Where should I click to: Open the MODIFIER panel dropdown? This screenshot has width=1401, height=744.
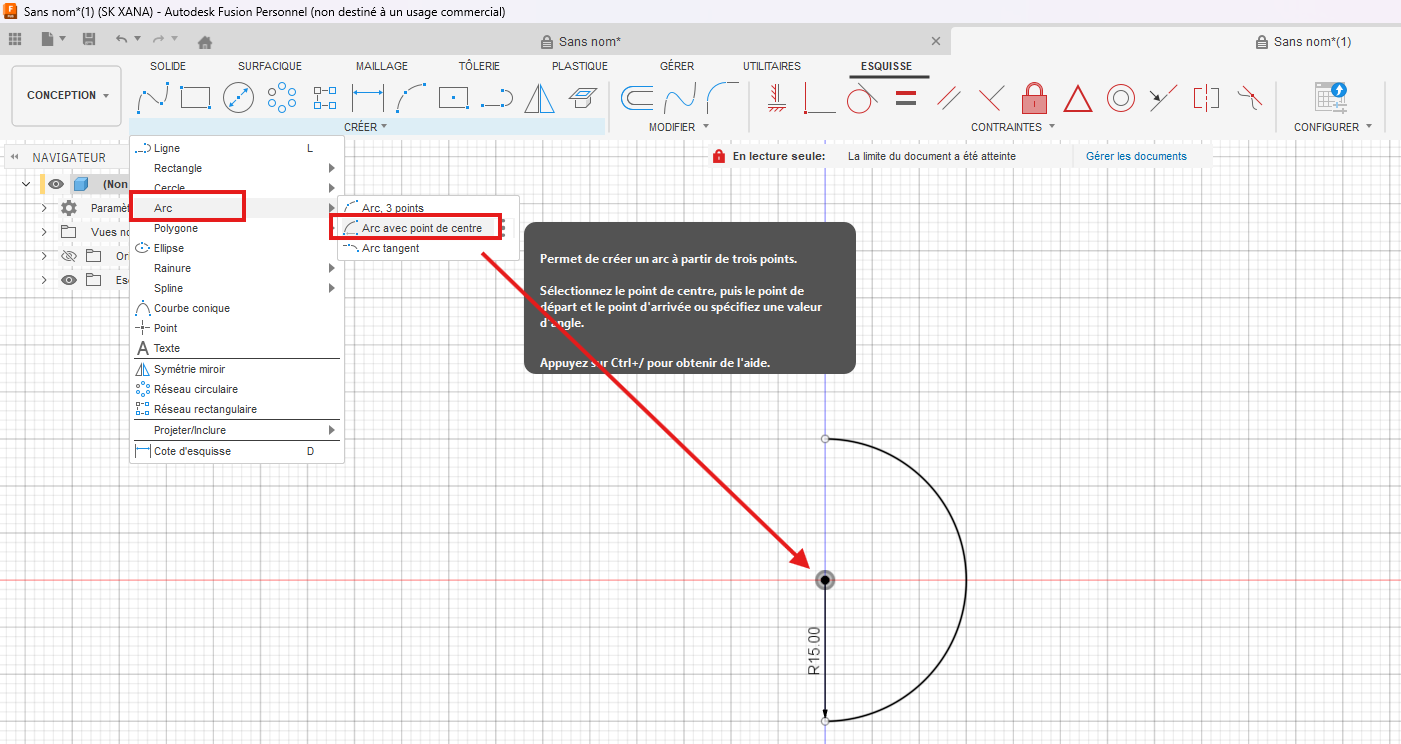tap(679, 127)
